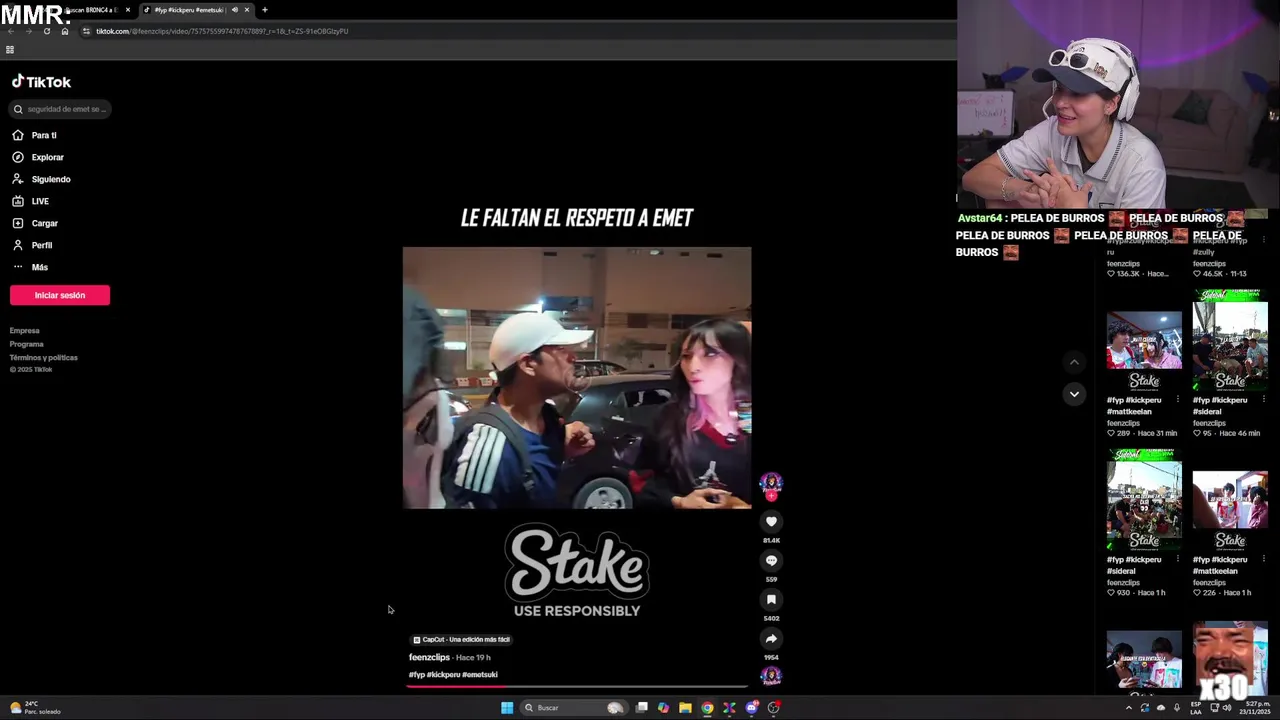Open options menu for 95 likes video
Viewport: 1280px width, 720px height.
point(1263,400)
